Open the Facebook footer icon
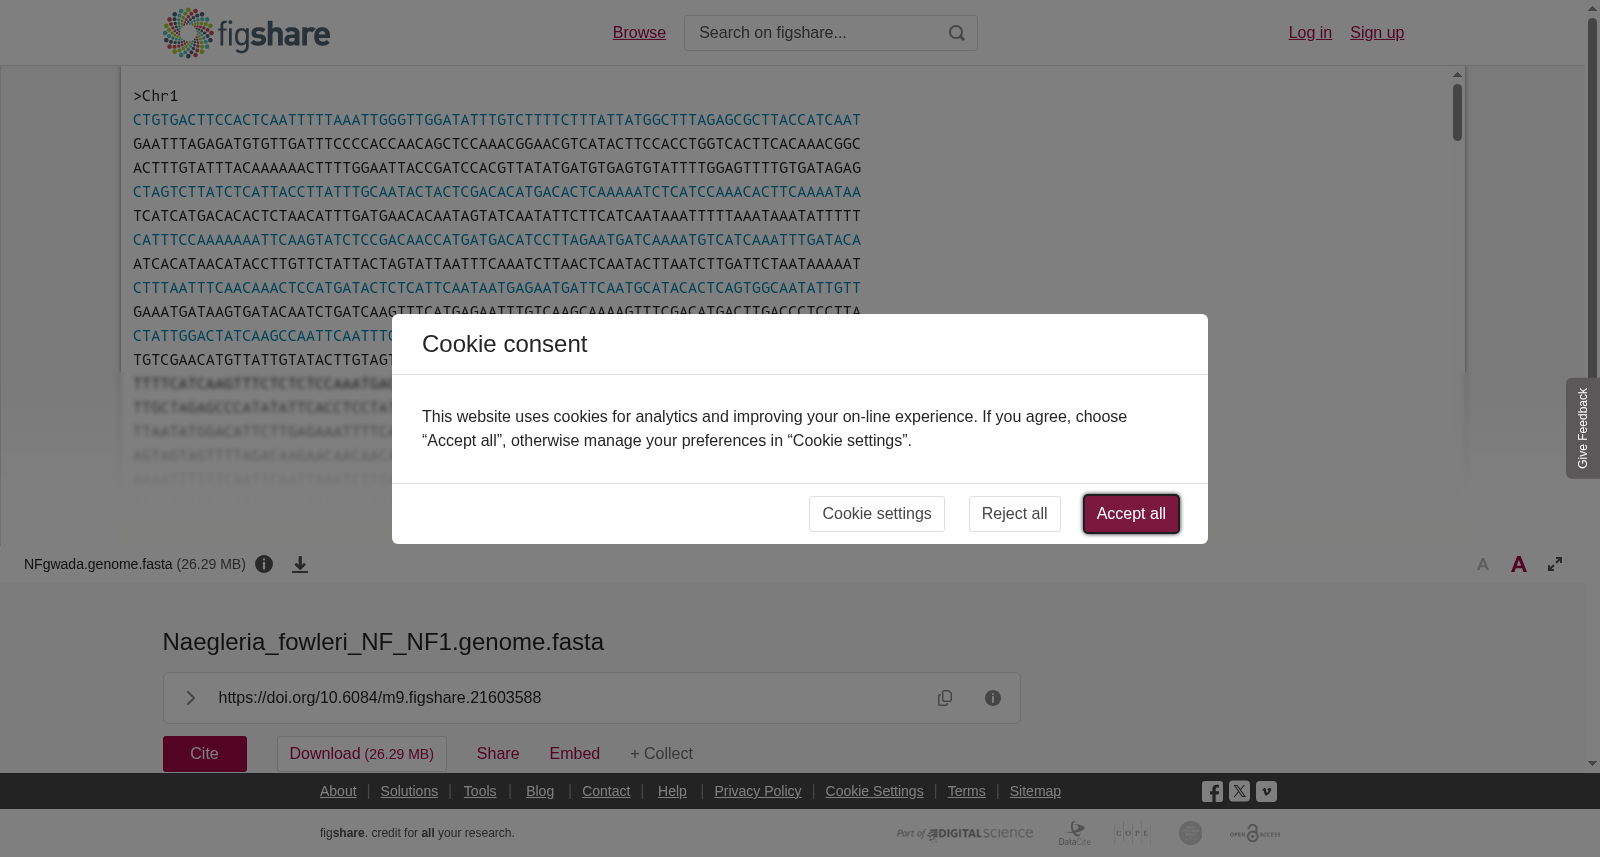This screenshot has height=857, width=1600. [1212, 792]
